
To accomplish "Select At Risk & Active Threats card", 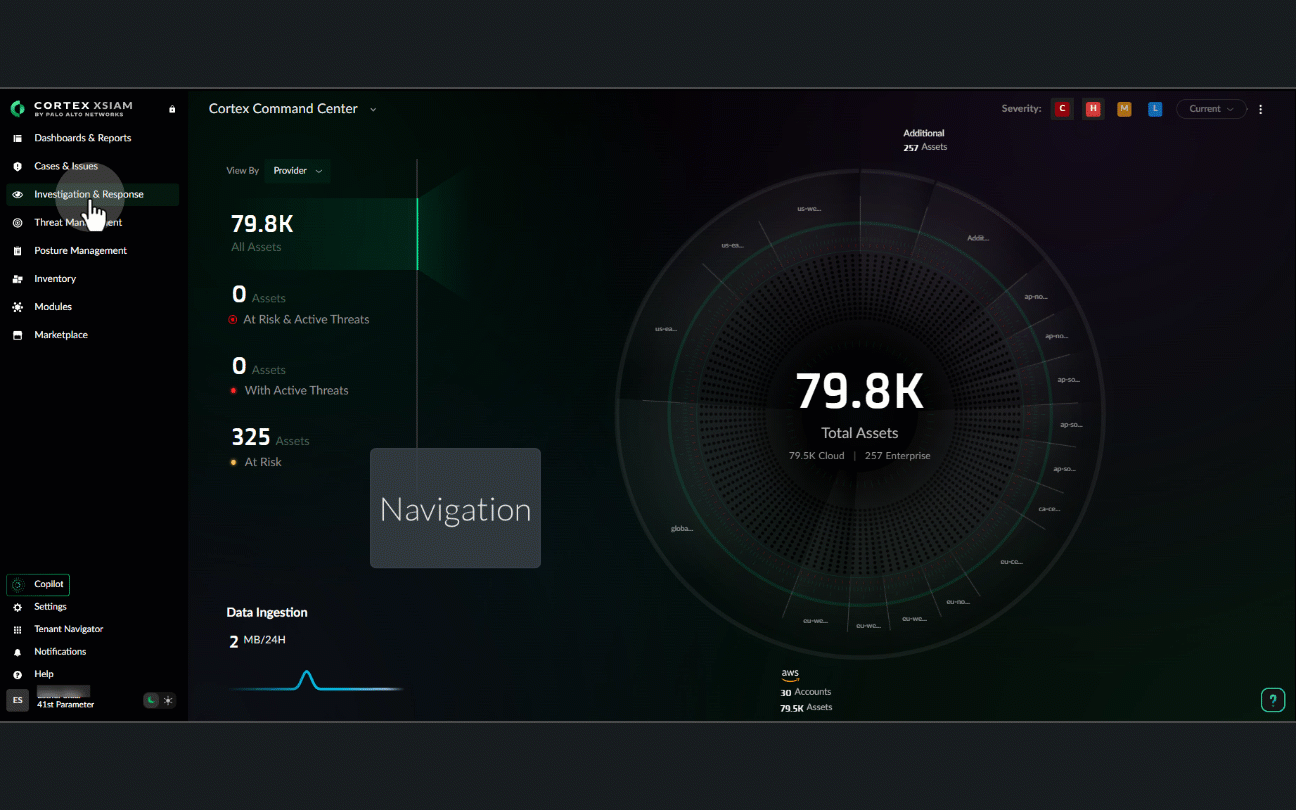I will [300, 306].
